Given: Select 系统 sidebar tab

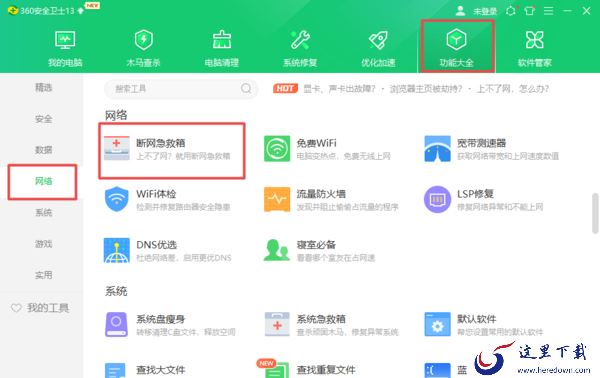Looking at the screenshot, I should (43, 212).
